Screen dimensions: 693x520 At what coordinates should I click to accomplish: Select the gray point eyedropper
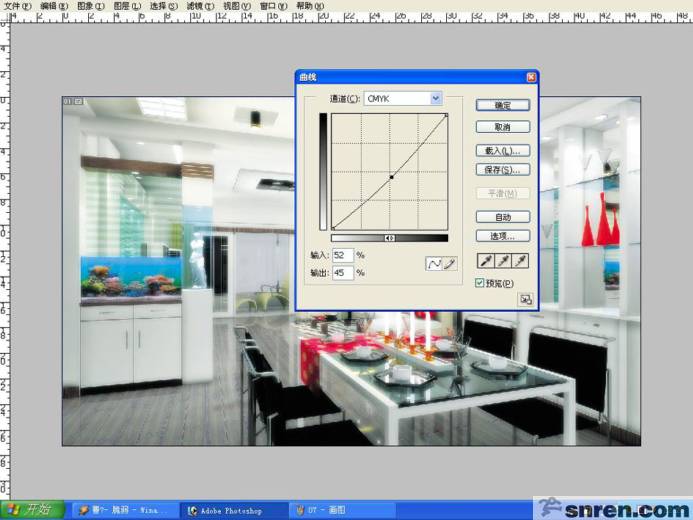(503, 261)
